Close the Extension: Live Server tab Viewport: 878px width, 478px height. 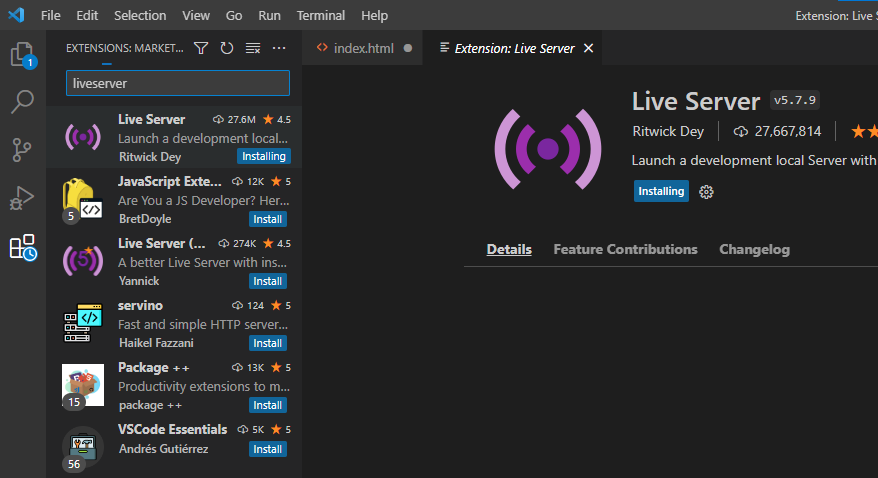tap(589, 48)
